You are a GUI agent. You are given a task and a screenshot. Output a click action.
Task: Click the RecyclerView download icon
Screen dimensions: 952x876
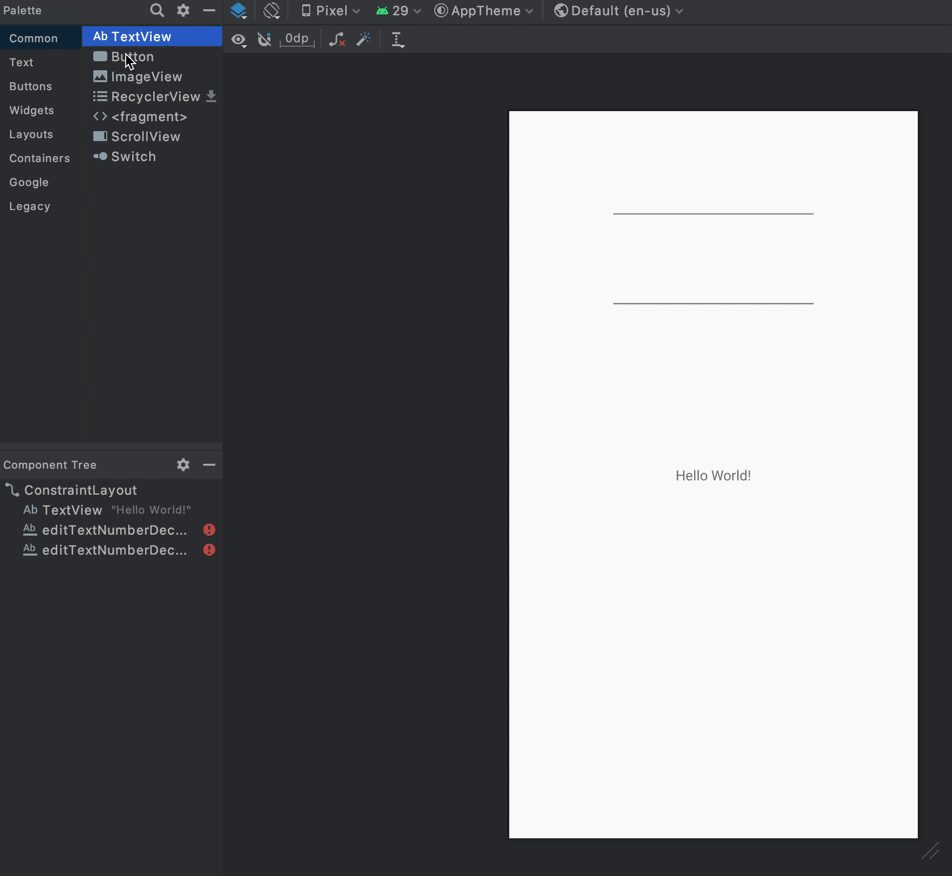211,96
